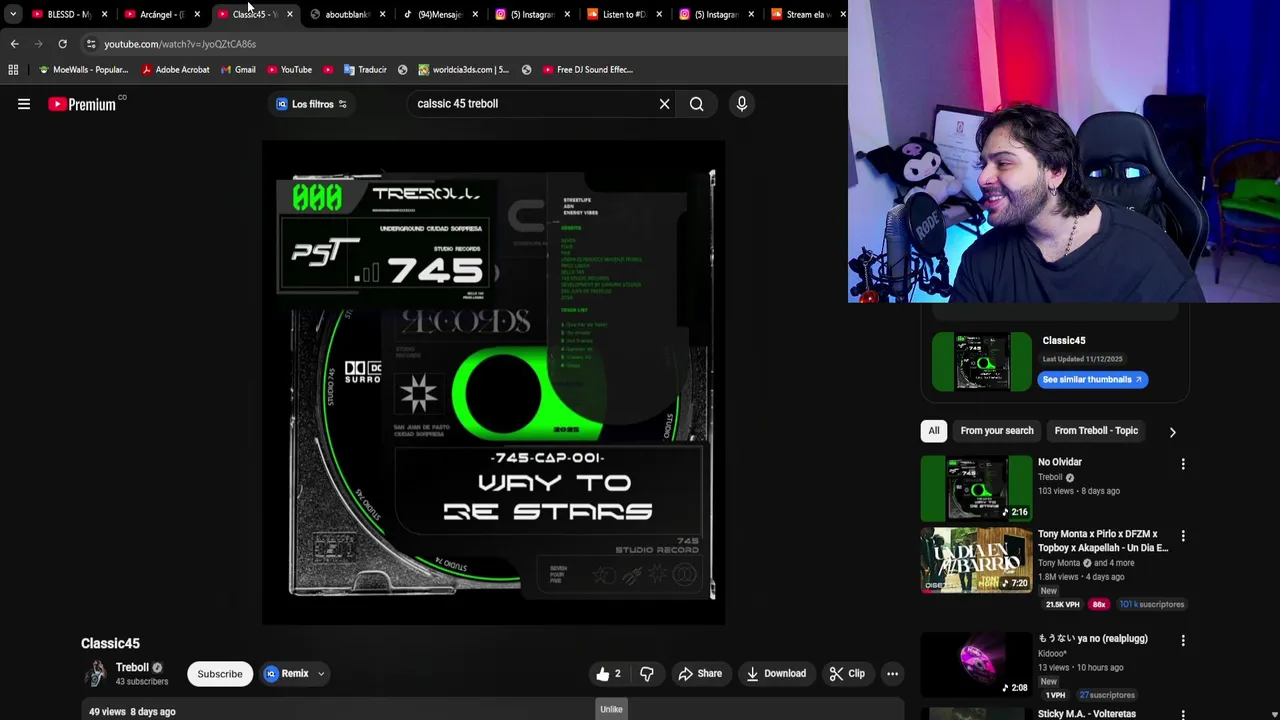
Task: View site information icon in address bar
Action: click(x=90, y=44)
